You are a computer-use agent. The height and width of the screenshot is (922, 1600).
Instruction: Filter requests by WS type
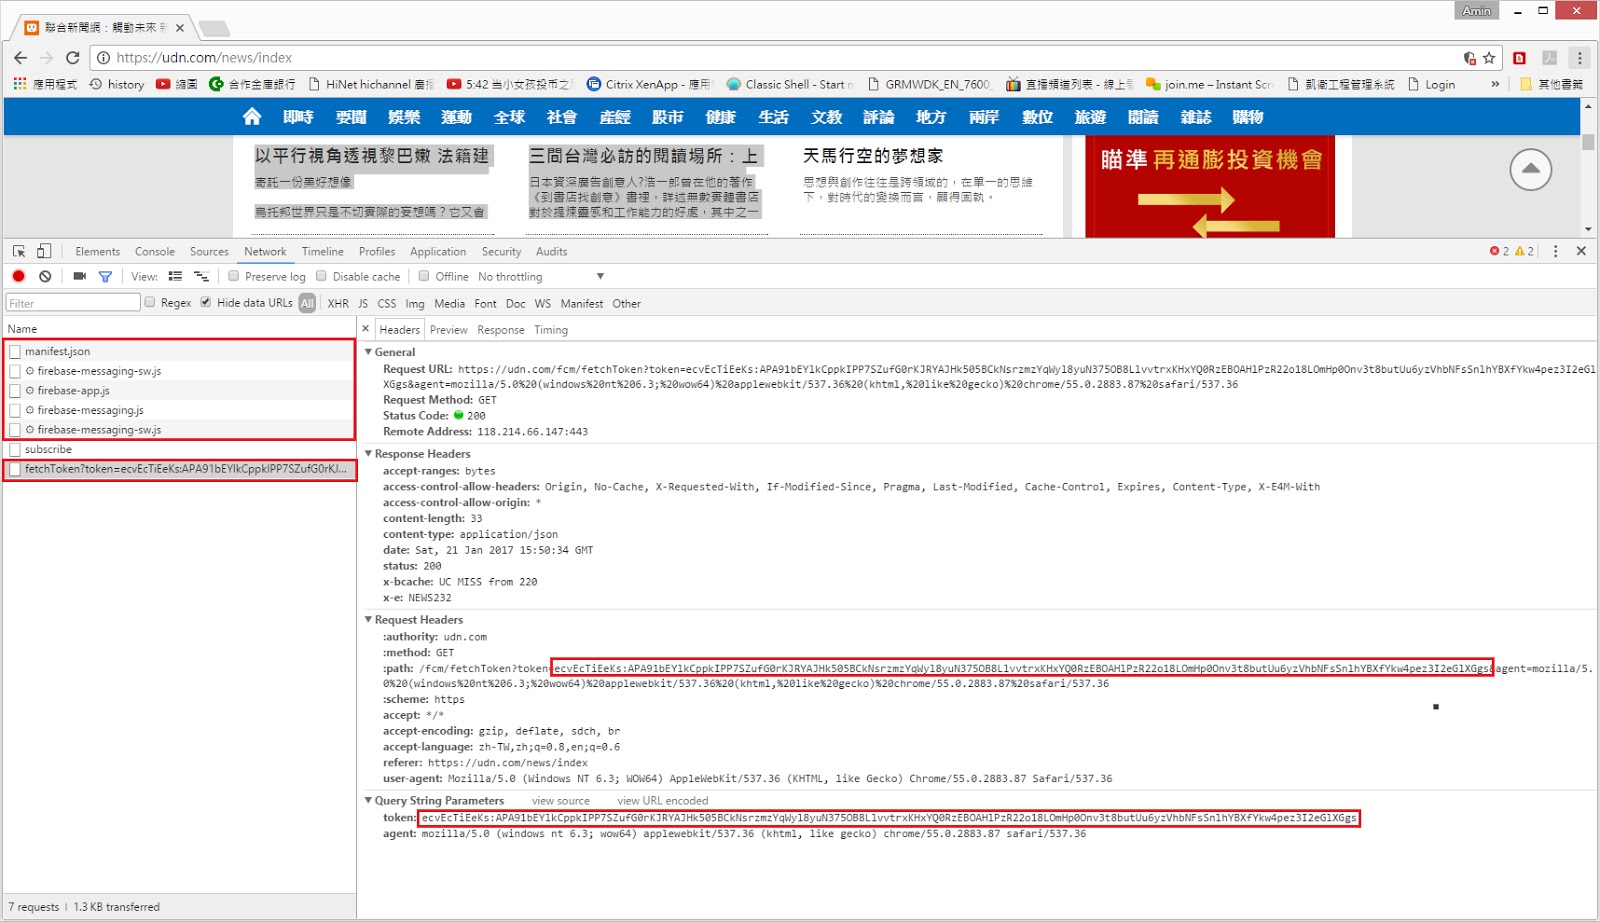543,303
